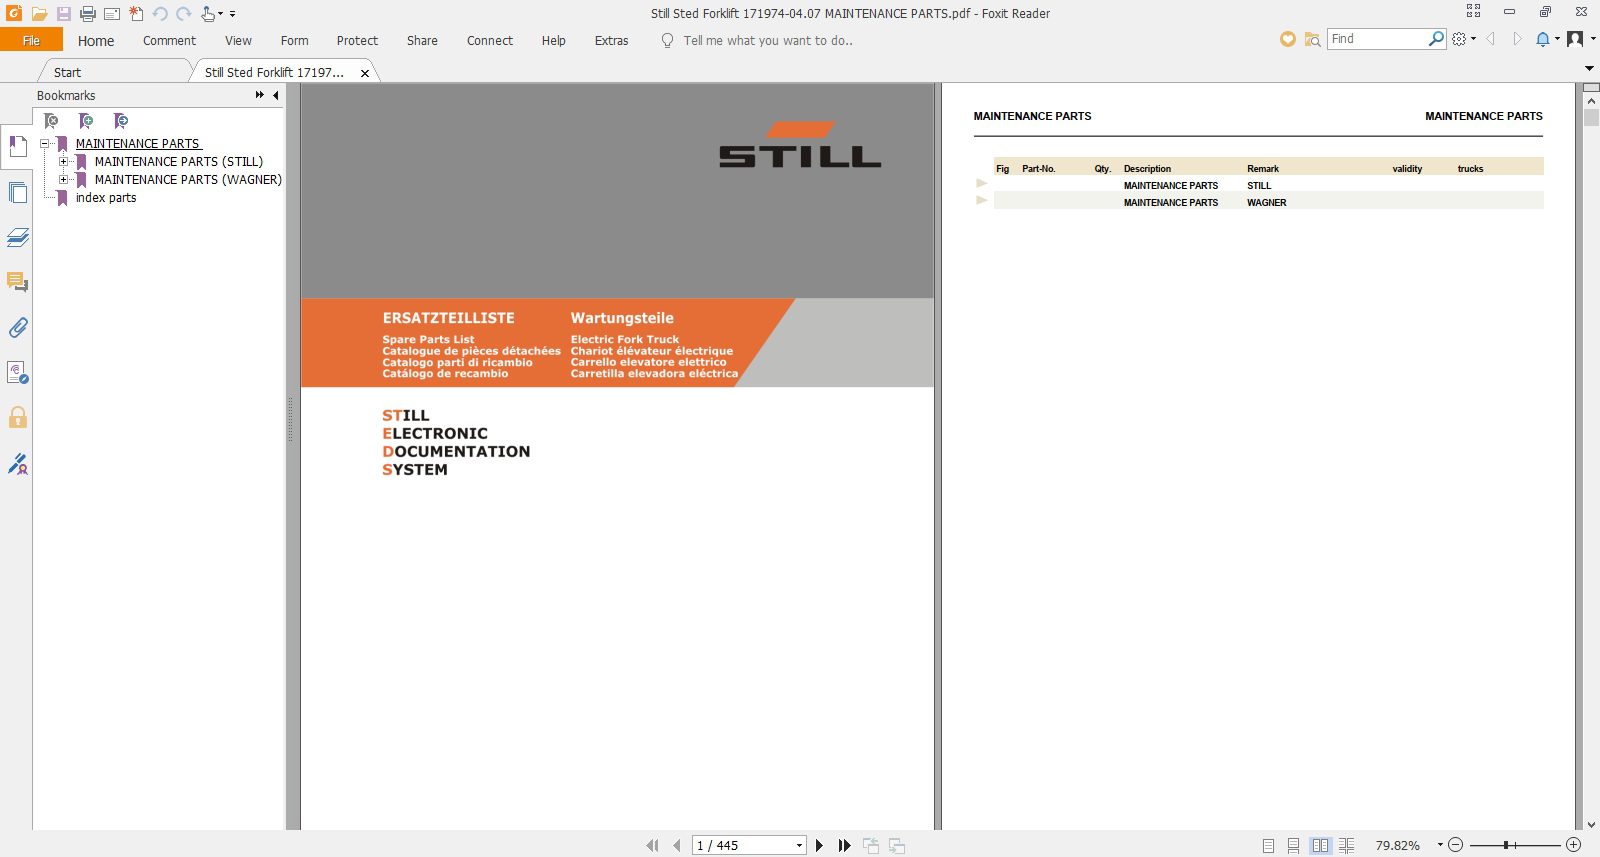Viewport: 1600px width, 857px height.
Task: Enable continuous facing view mode
Action: pos(1347,846)
